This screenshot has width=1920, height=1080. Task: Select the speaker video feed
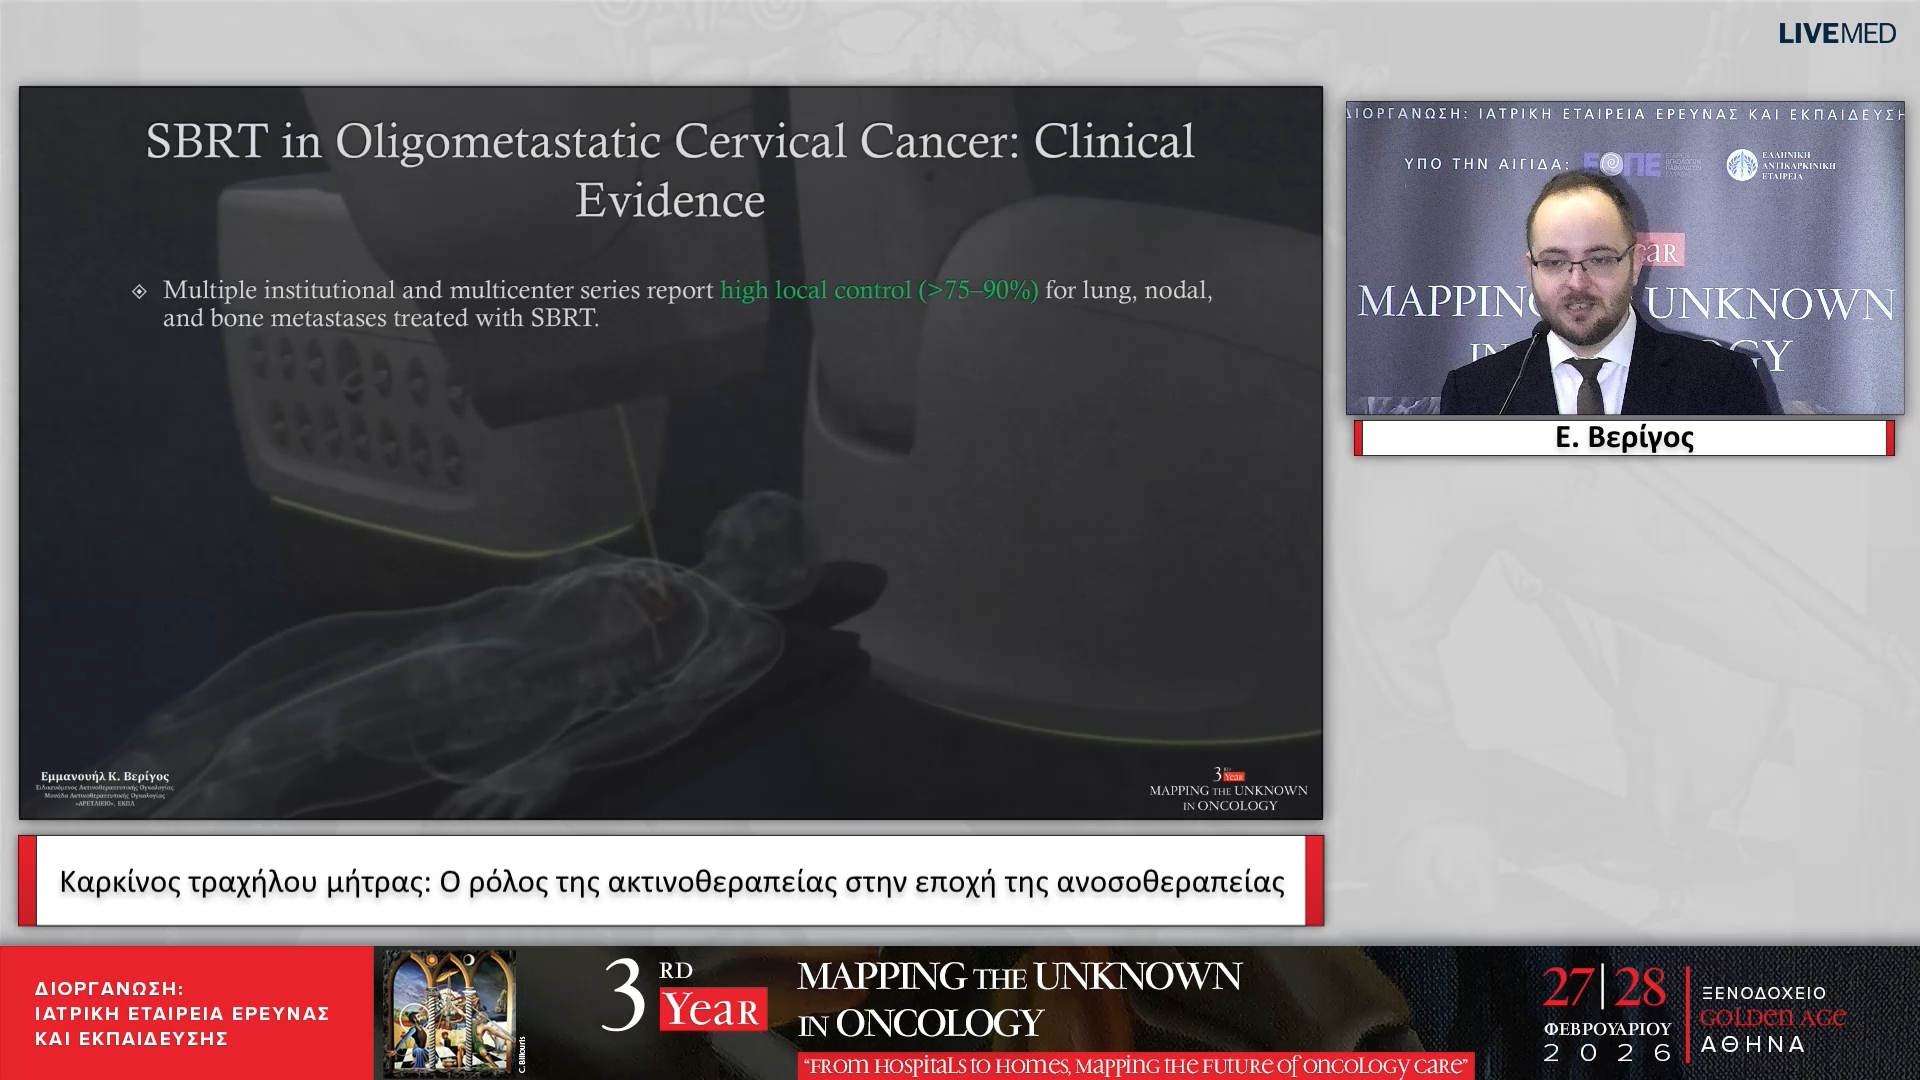1624,258
